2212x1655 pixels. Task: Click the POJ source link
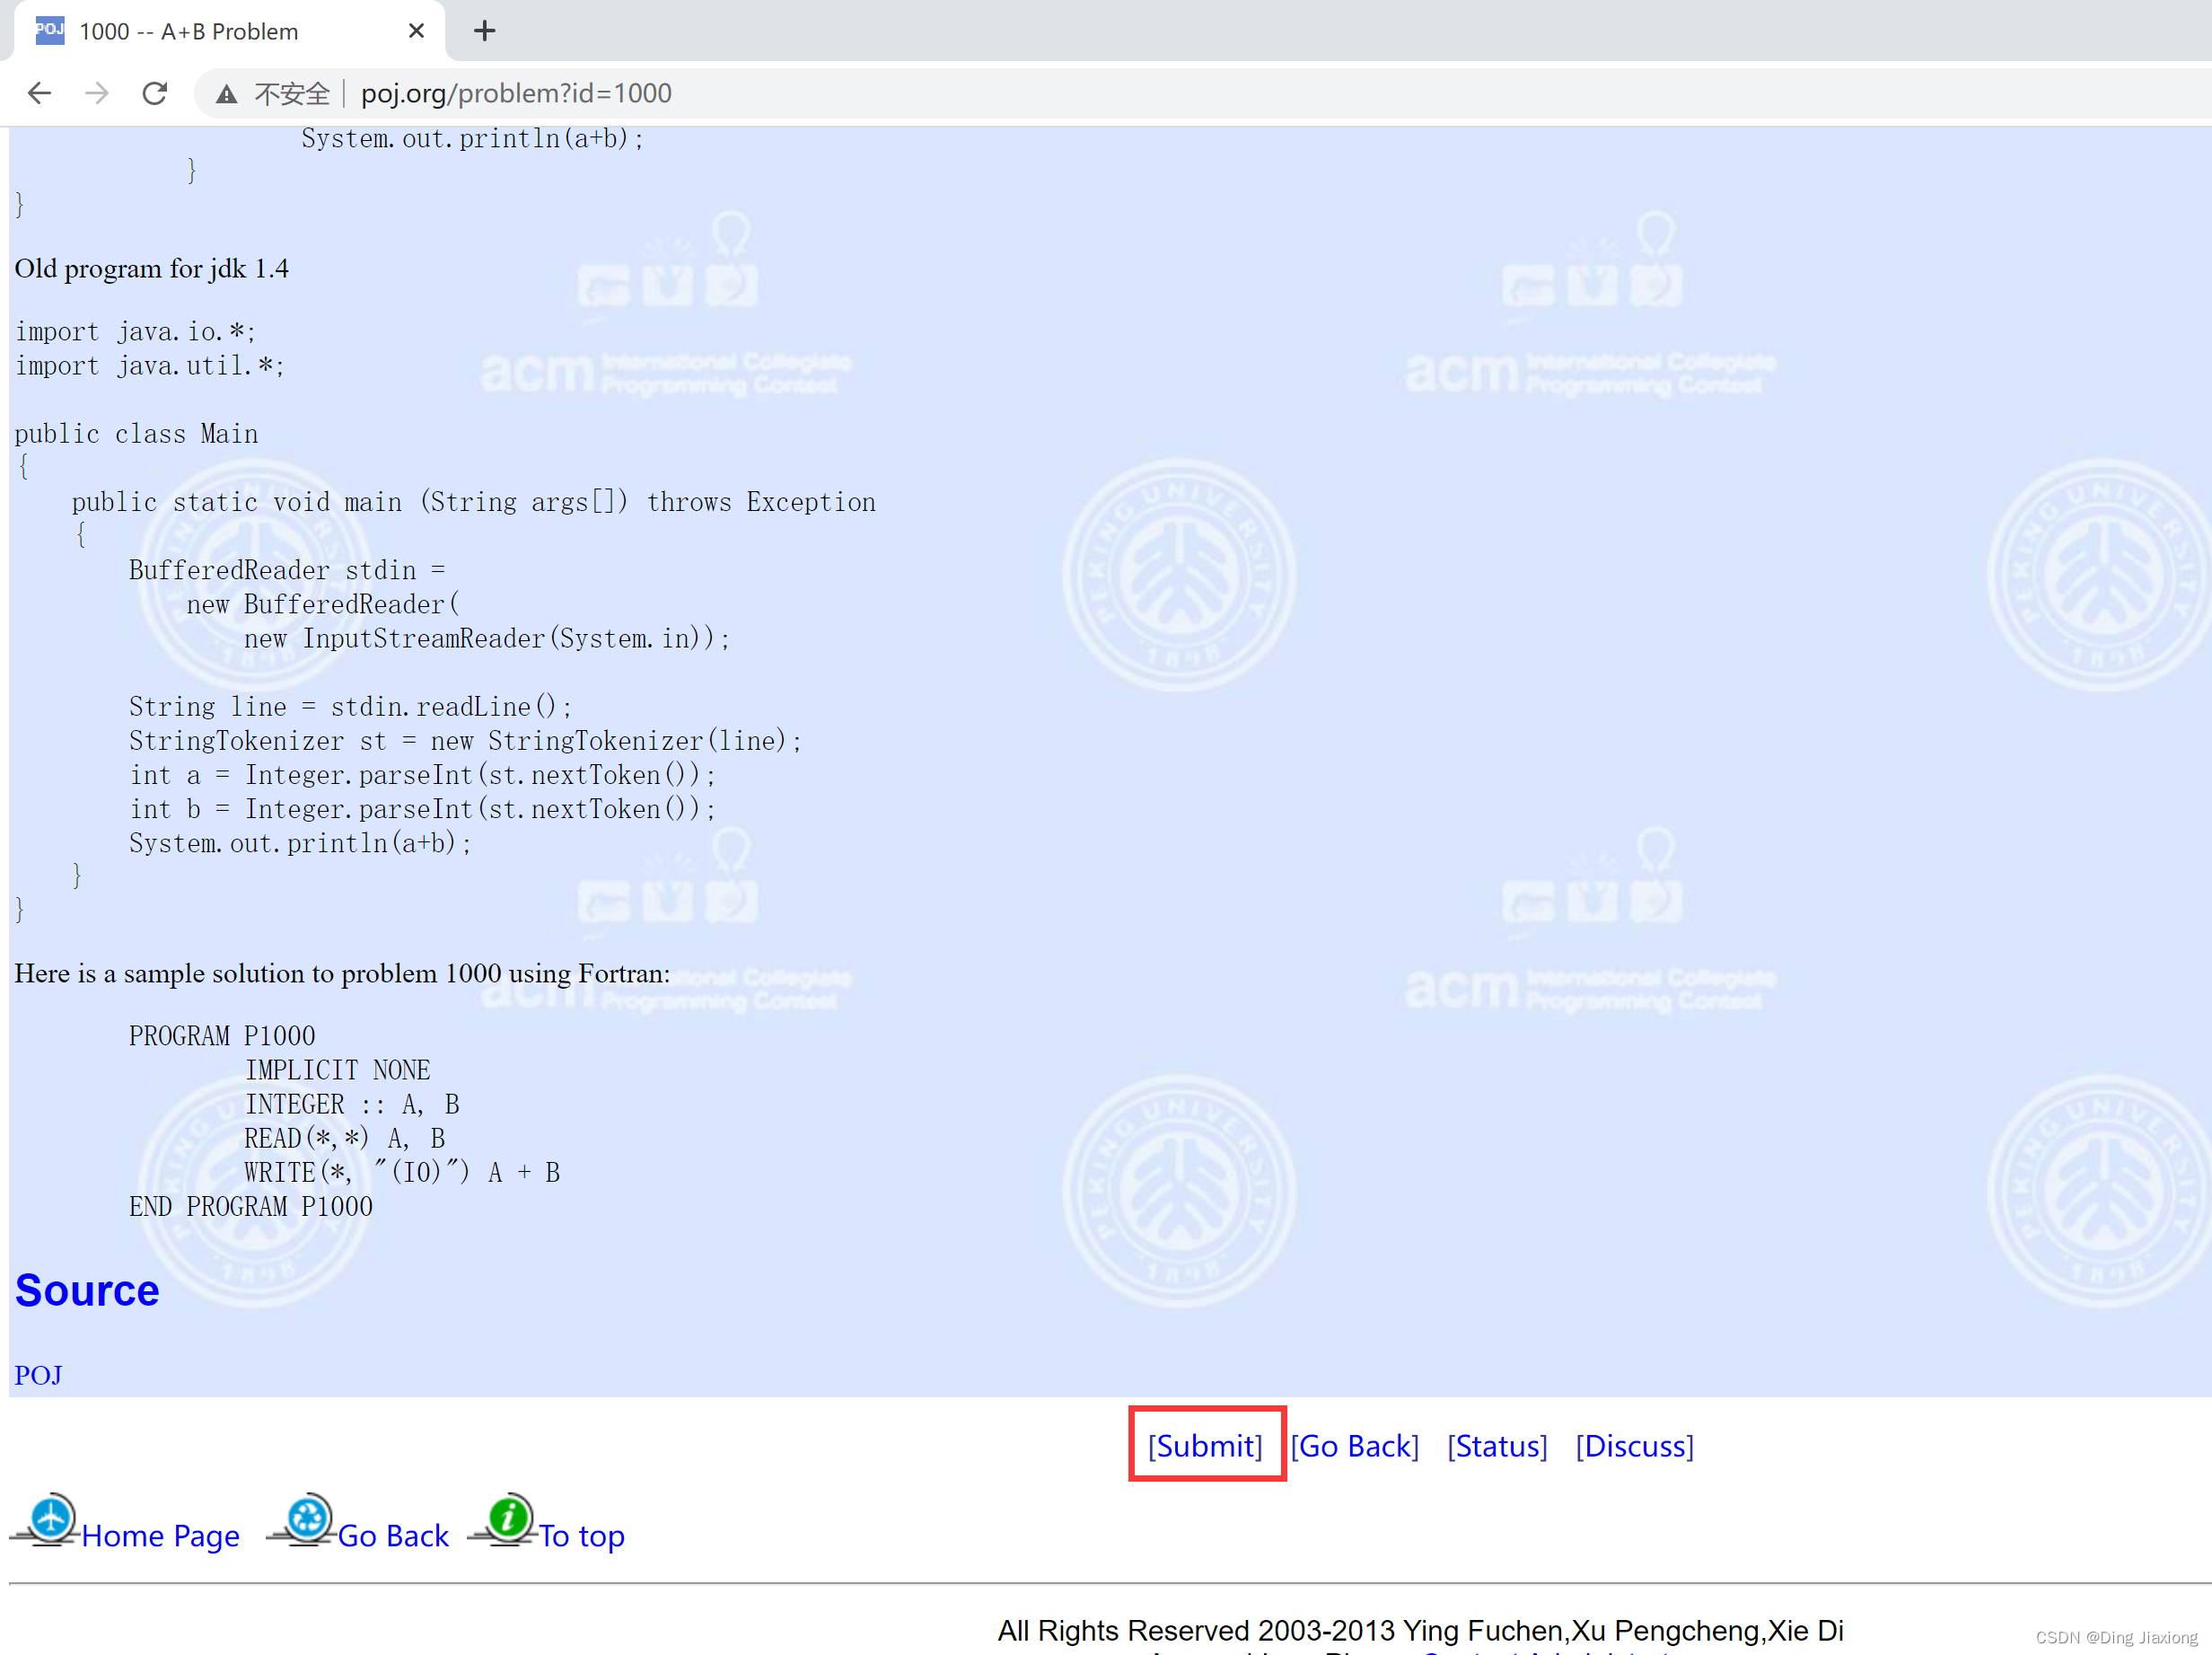point(38,1375)
